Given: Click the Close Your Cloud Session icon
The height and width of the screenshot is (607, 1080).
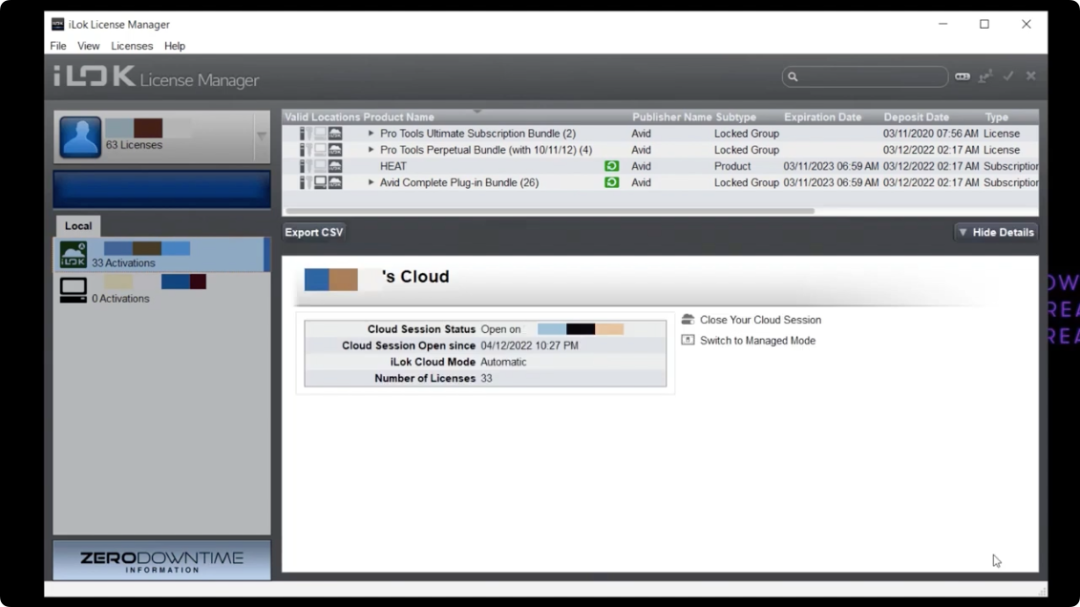Looking at the screenshot, I should [x=688, y=320].
